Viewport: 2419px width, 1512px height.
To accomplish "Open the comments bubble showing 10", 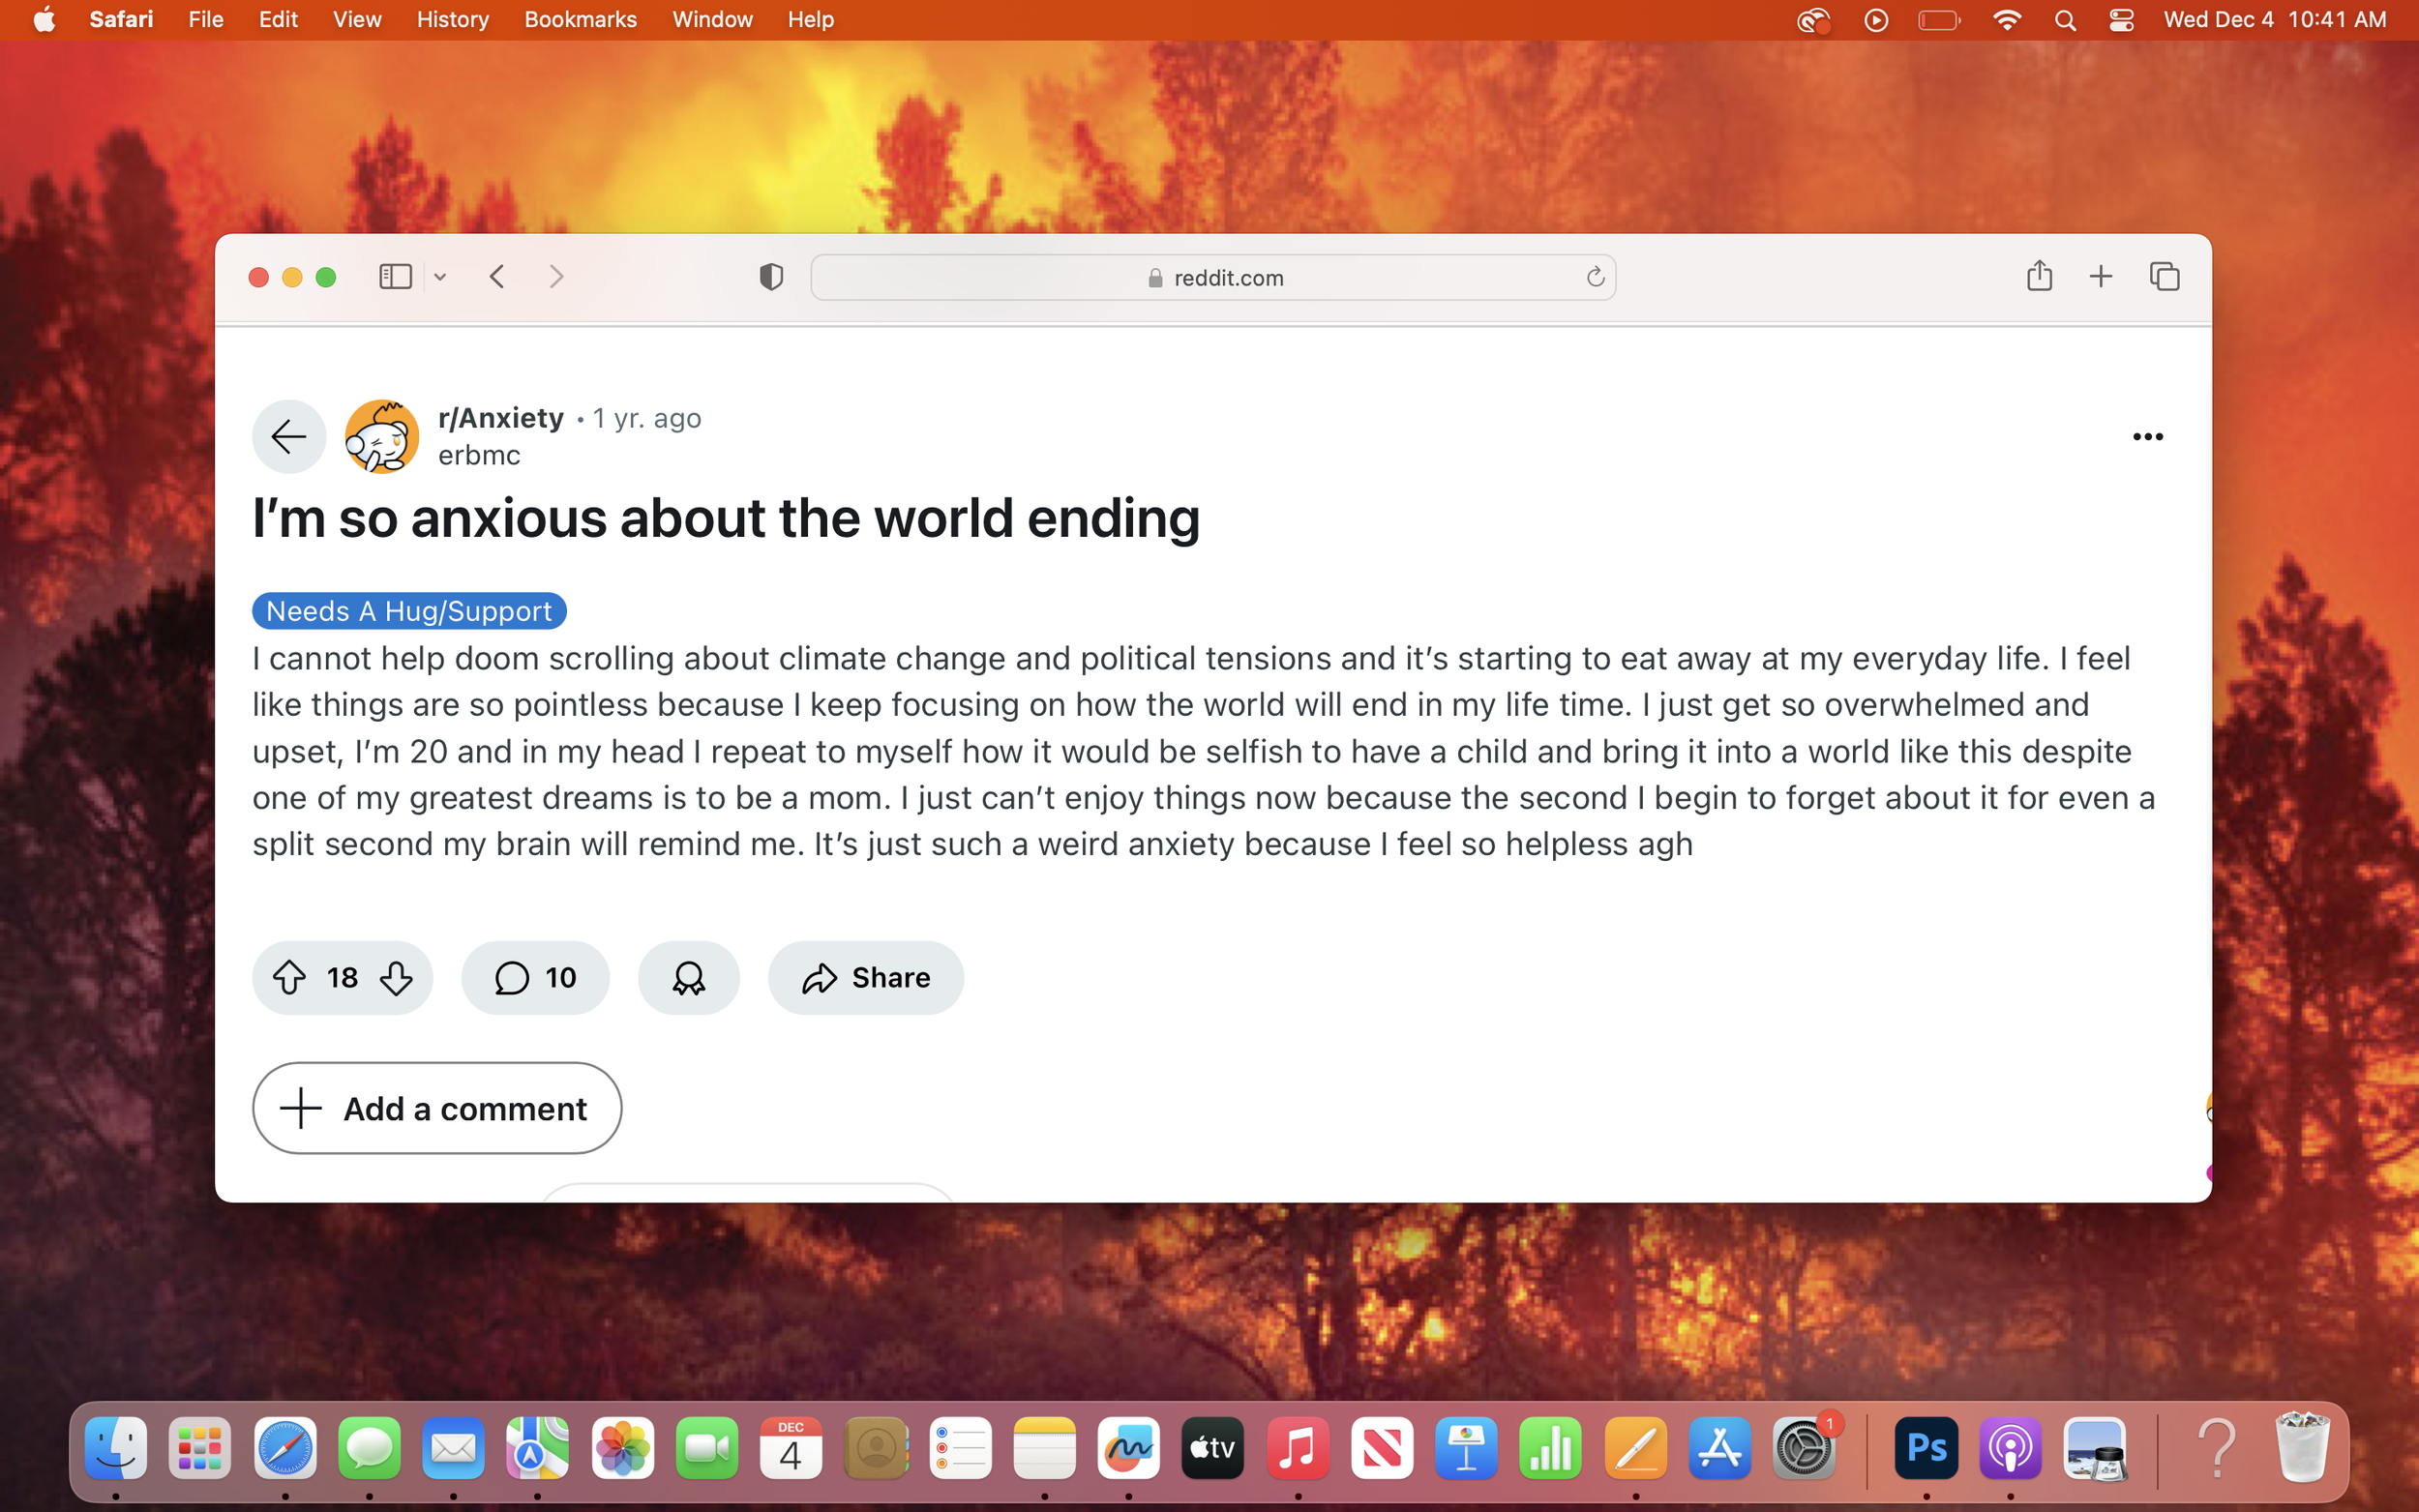I will point(535,977).
